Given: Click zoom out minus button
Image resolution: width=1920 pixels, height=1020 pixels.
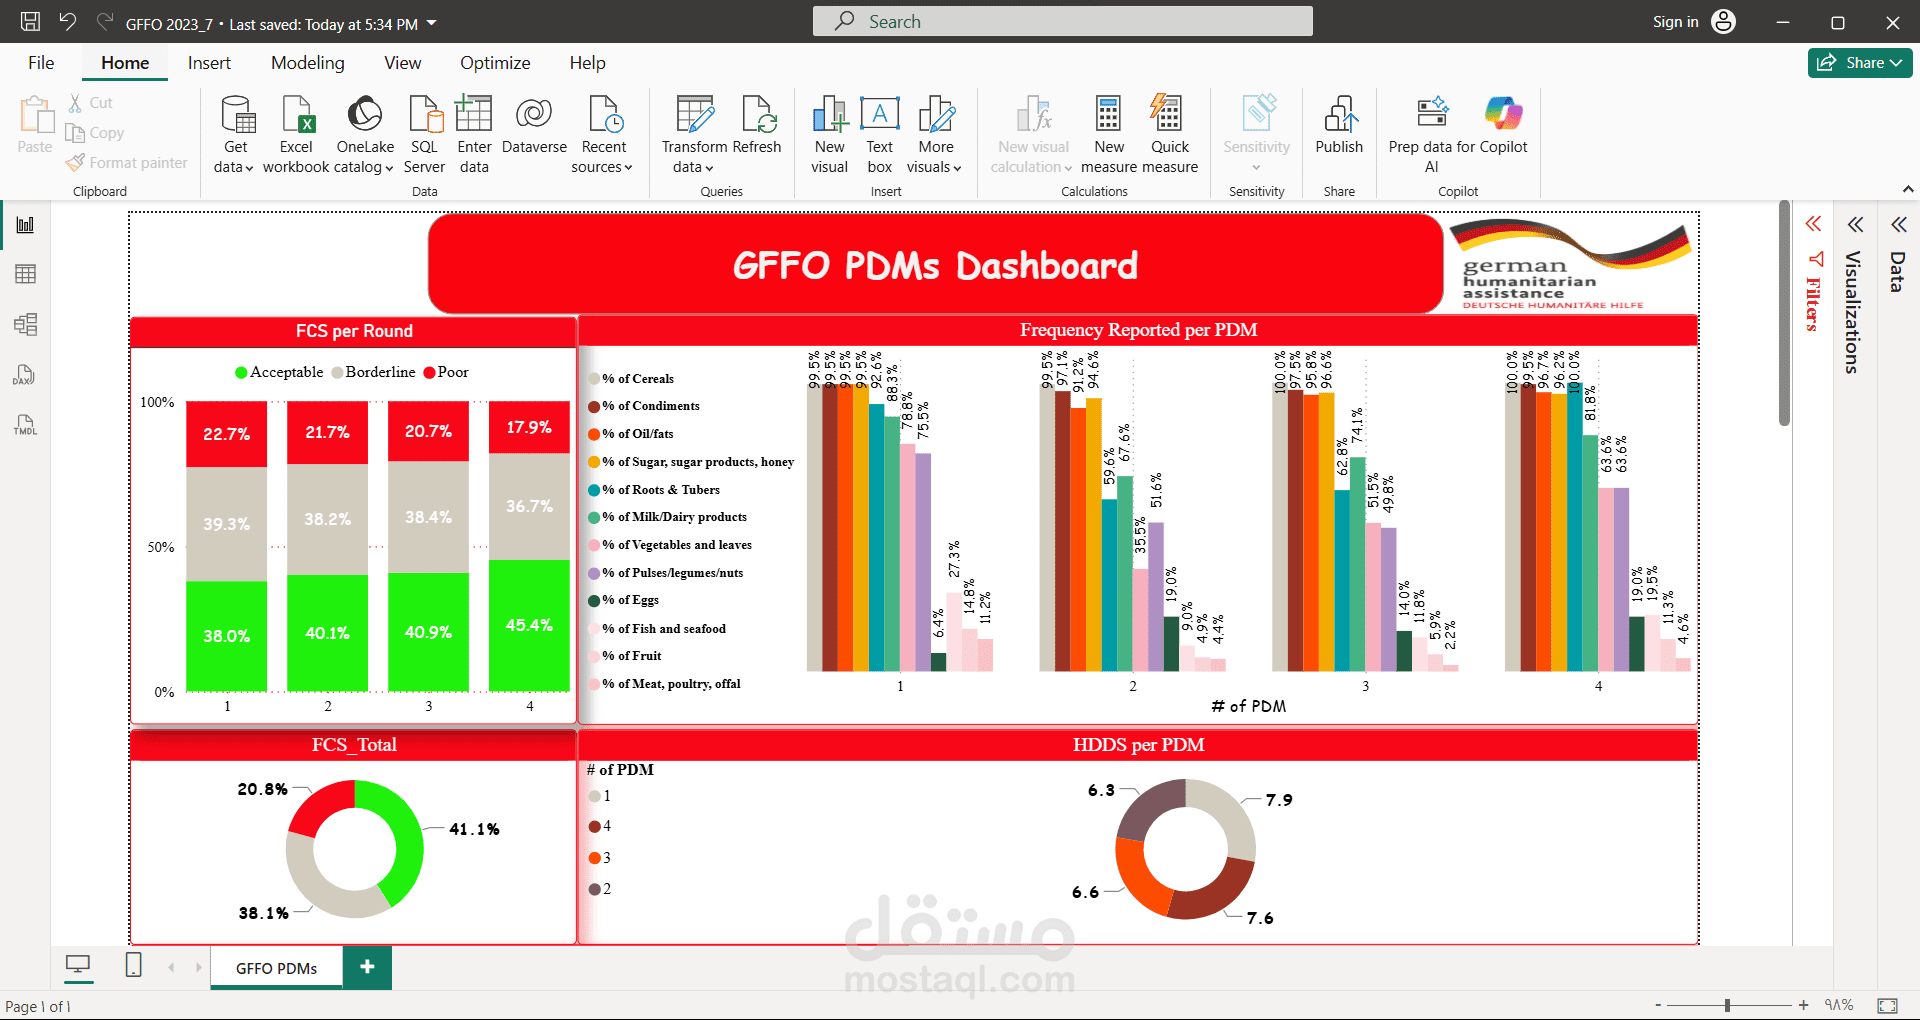Looking at the screenshot, I should tap(1658, 1005).
